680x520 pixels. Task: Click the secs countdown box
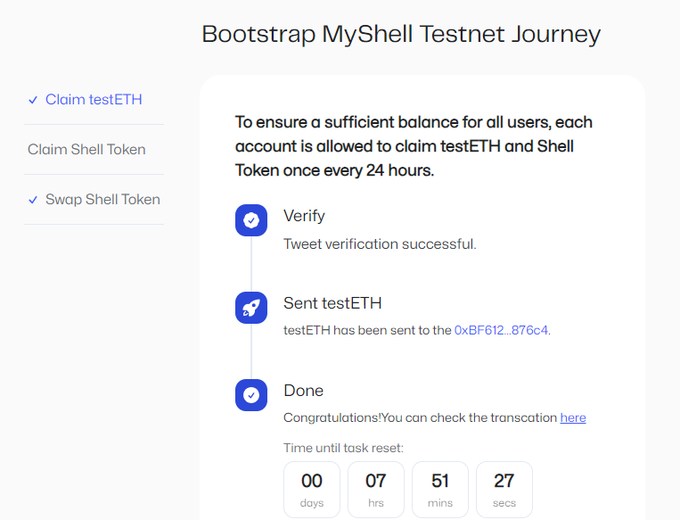click(504, 489)
